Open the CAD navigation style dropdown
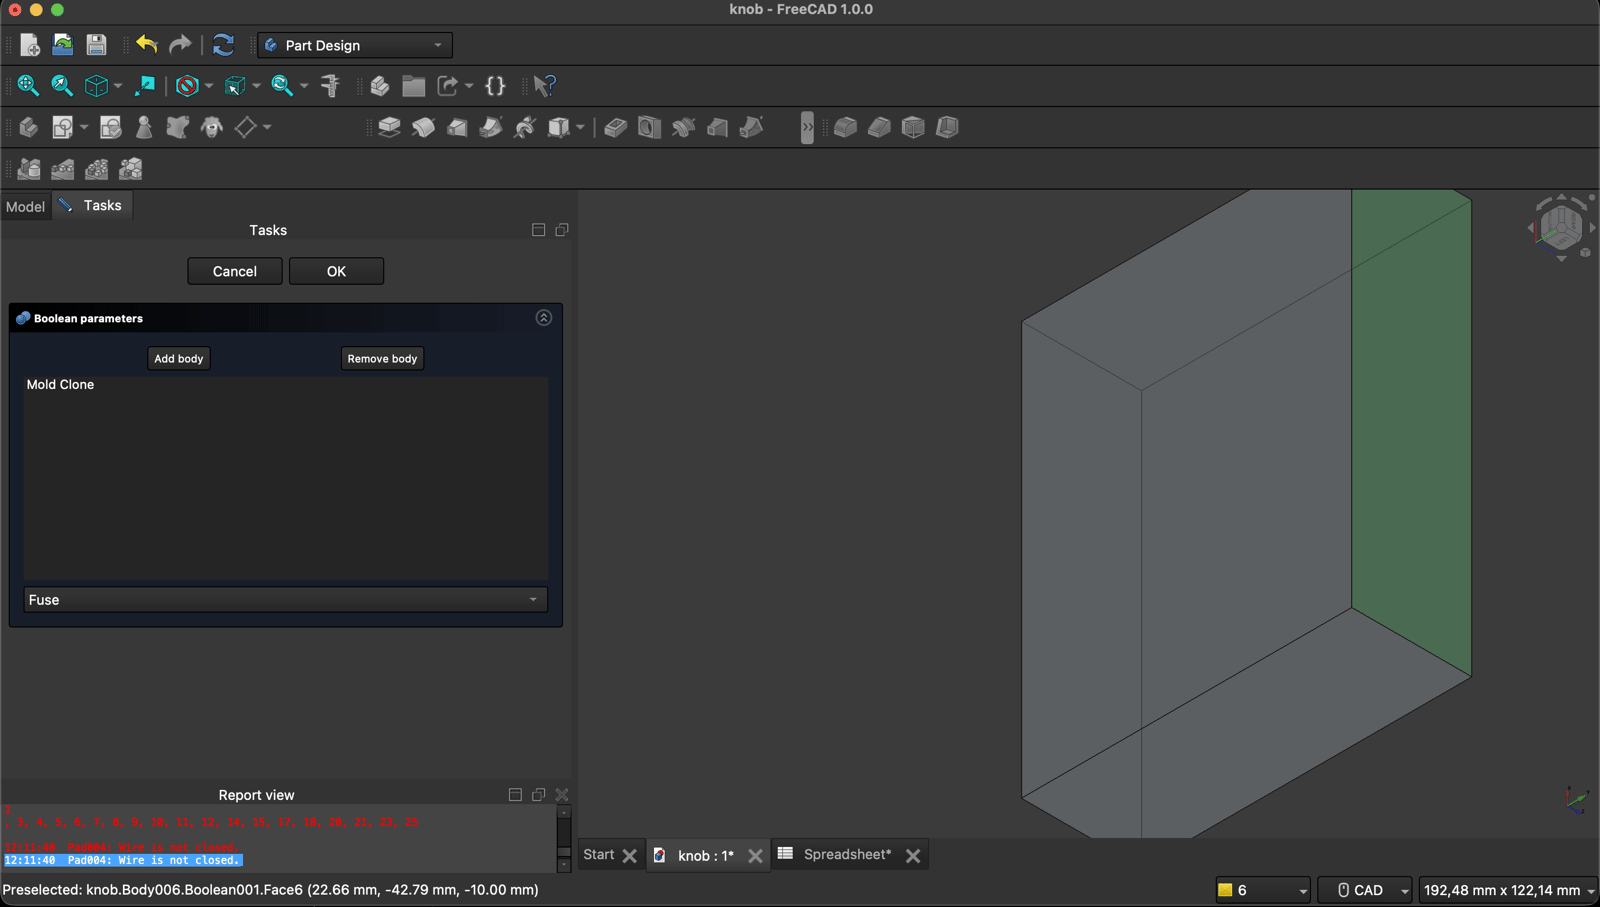Image resolution: width=1600 pixels, height=907 pixels. point(1365,890)
